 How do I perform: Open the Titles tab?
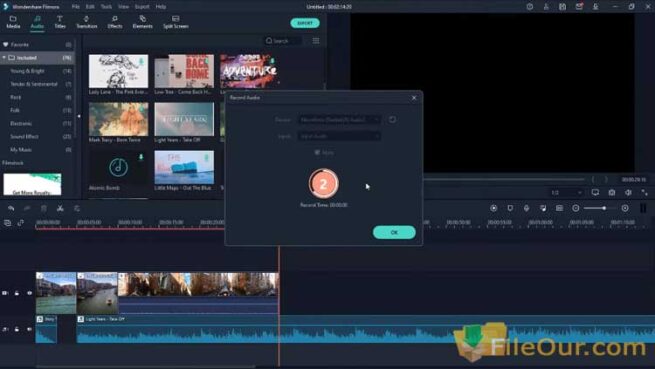pyautogui.click(x=60, y=22)
